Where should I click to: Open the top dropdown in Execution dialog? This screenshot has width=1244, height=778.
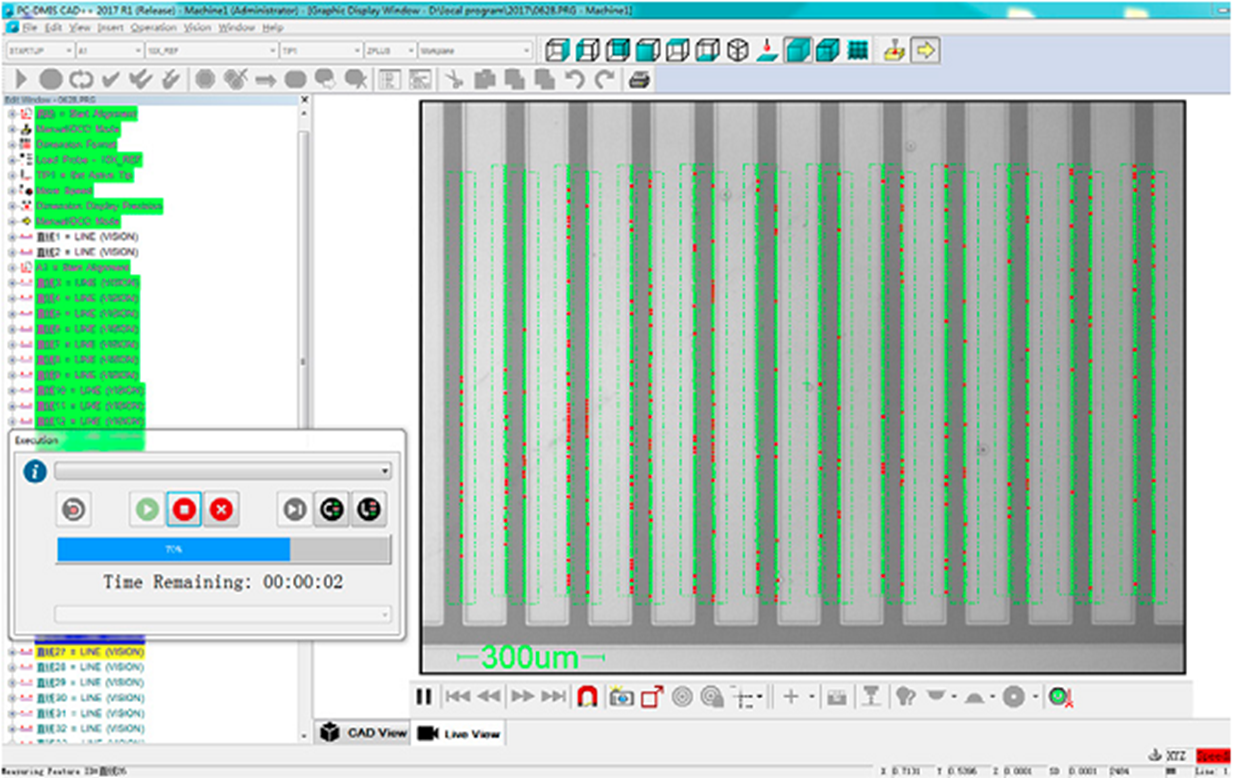[222, 471]
